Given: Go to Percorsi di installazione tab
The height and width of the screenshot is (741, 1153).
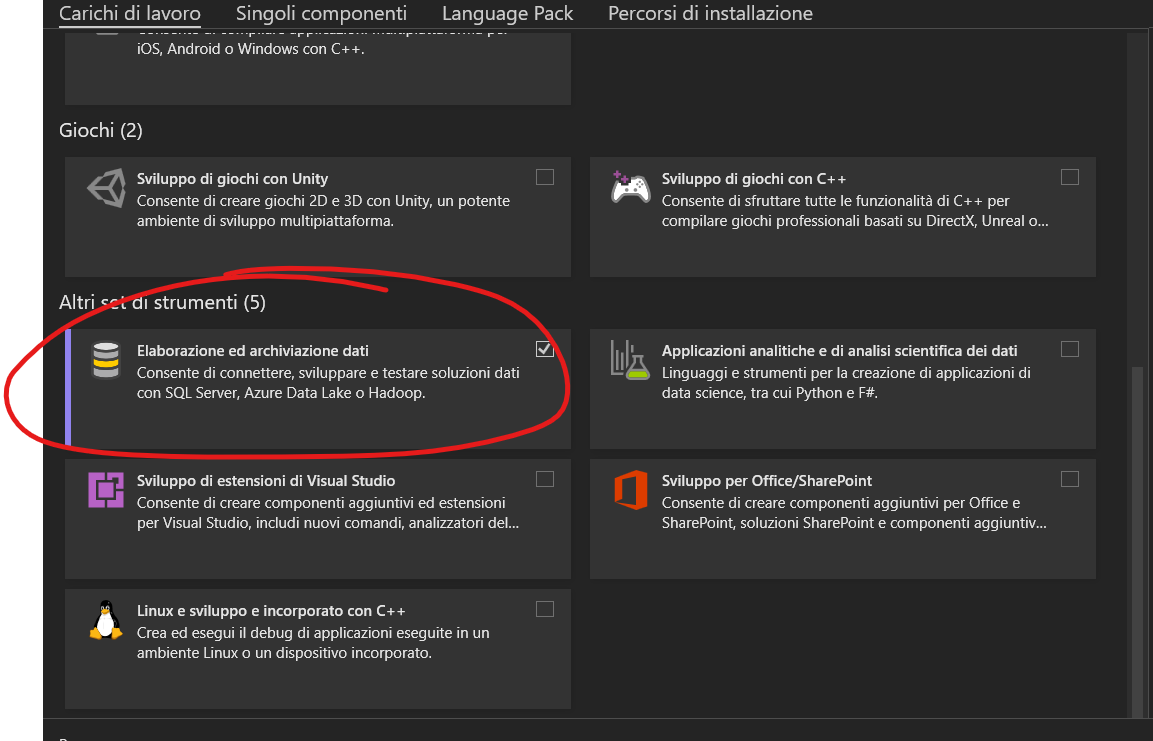Looking at the screenshot, I should coord(710,13).
